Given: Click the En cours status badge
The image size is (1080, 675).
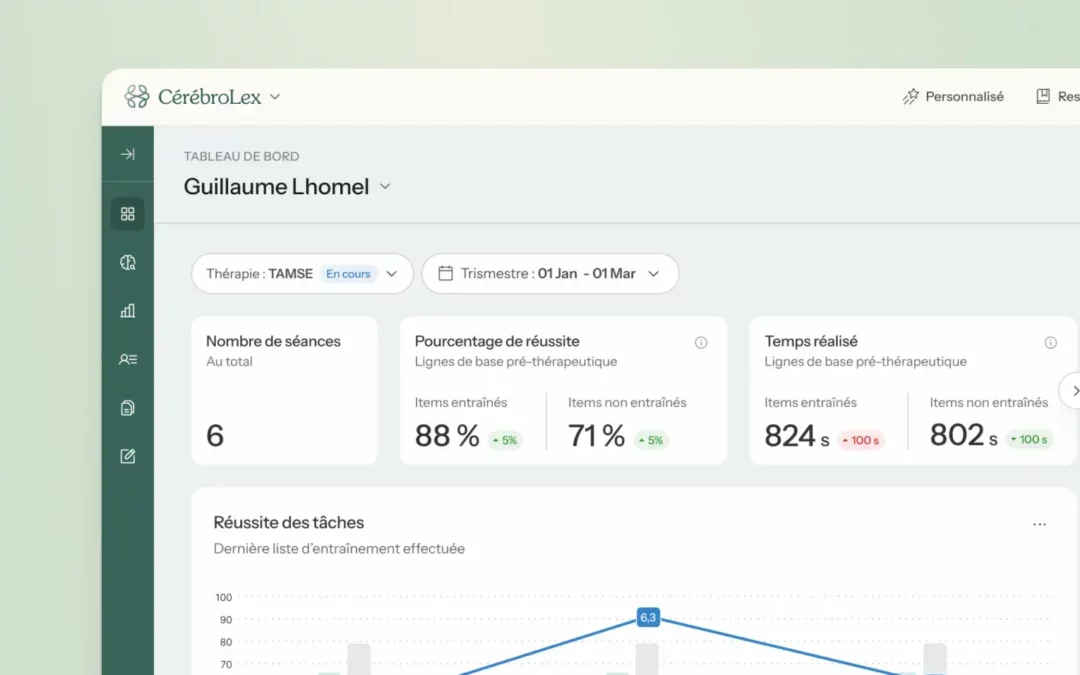Looking at the screenshot, I should [x=348, y=273].
